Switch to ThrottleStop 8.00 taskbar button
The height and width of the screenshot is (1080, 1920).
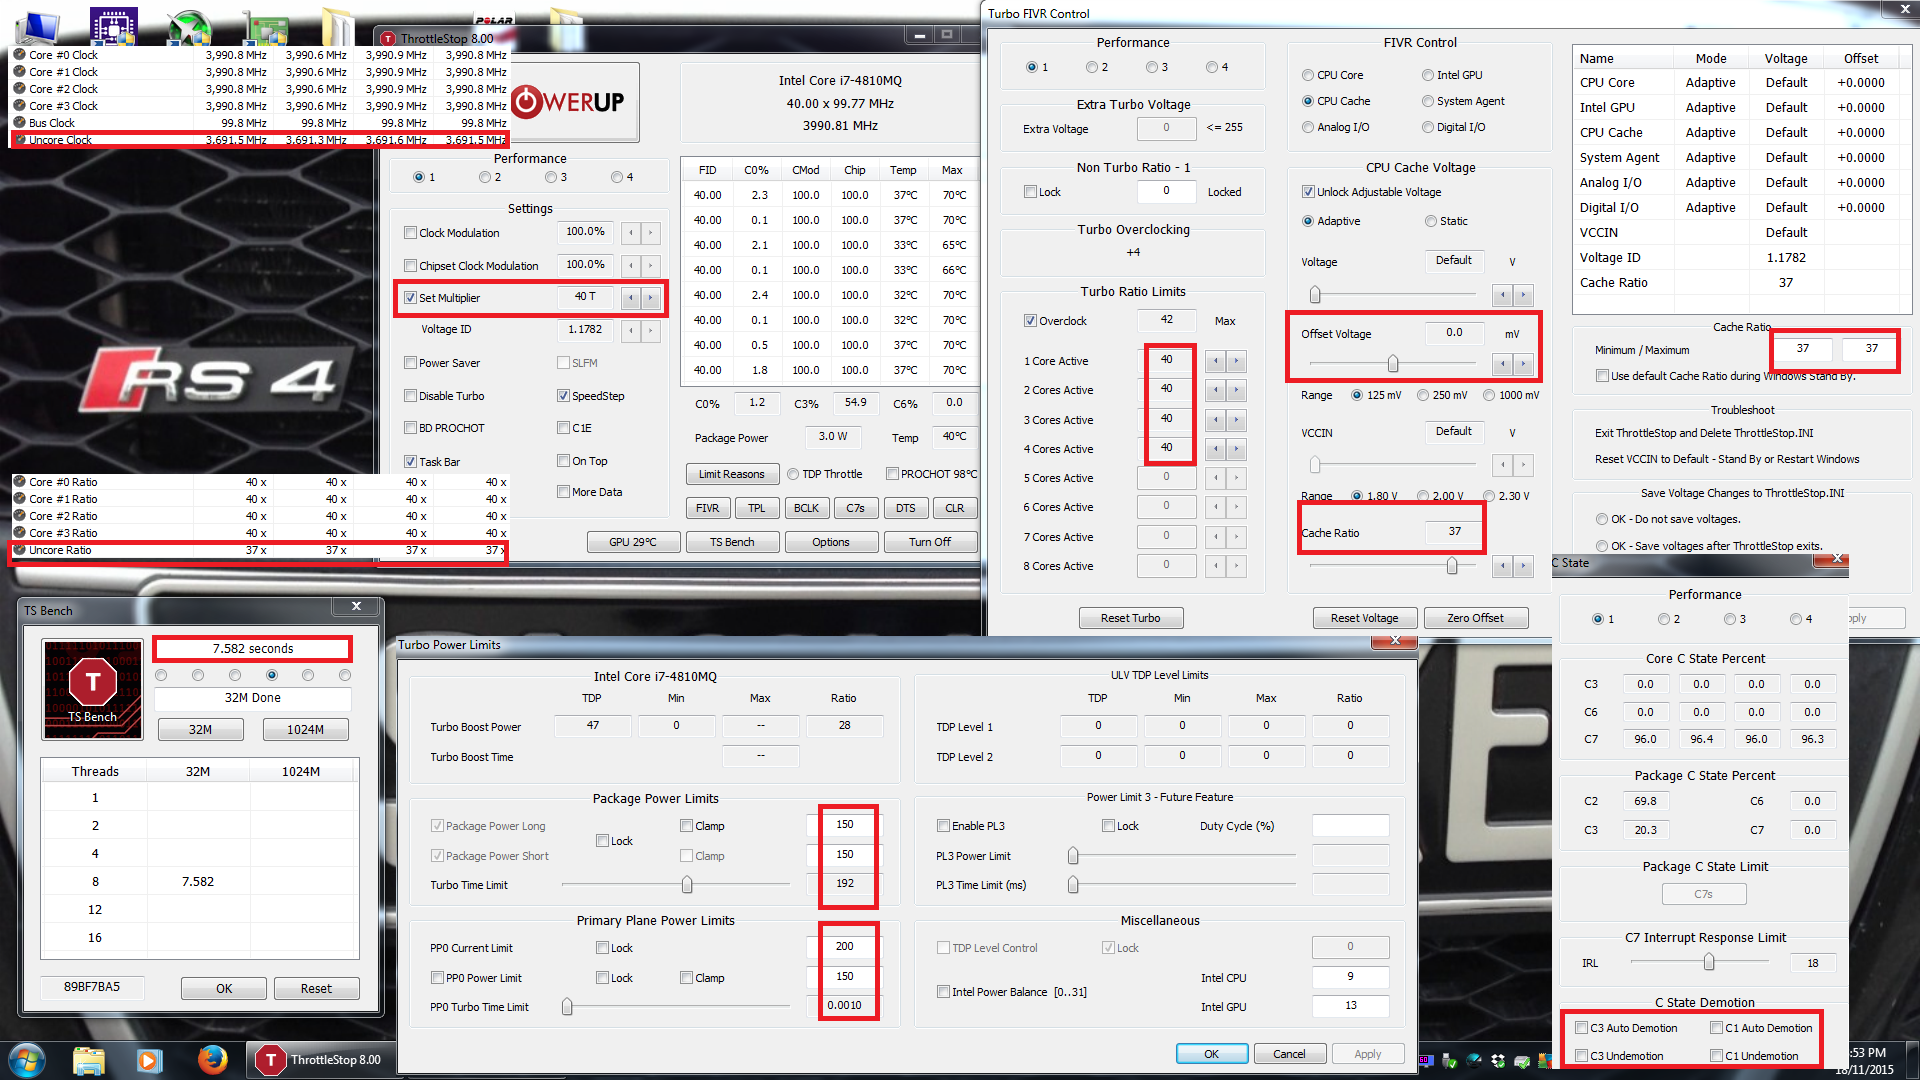(x=319, y=1060)
